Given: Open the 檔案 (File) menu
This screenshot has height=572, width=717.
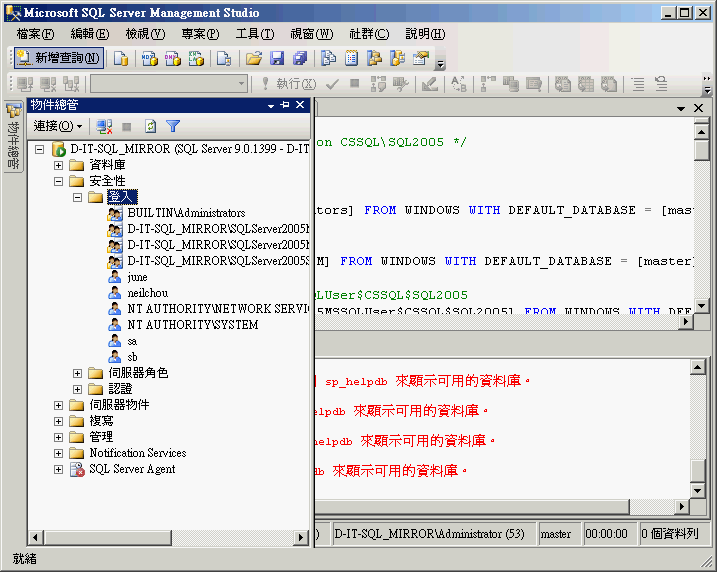Looking at the screenshot, I should (35, 34).
